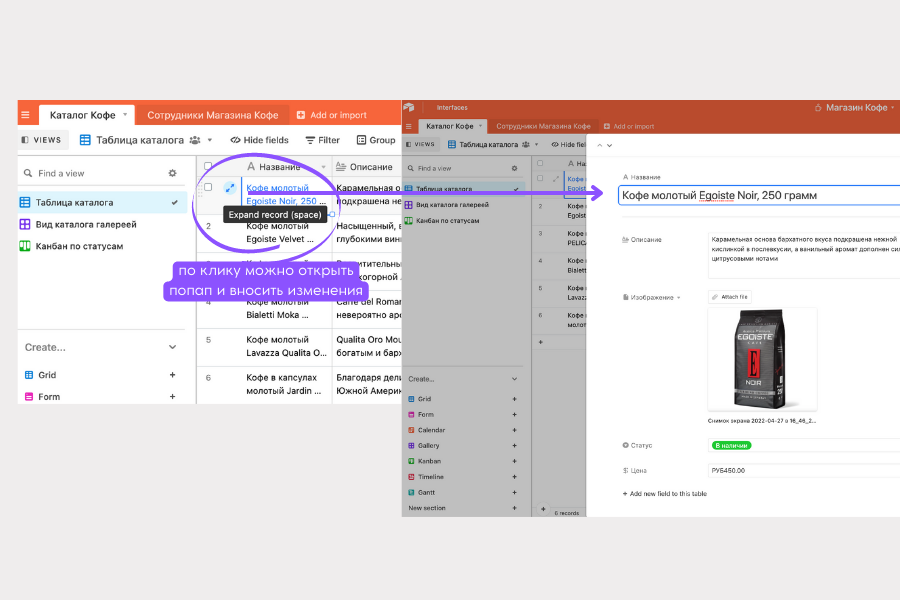Add Timeline view using its plus icon
The image size is (900, 600).
point(514,477)
